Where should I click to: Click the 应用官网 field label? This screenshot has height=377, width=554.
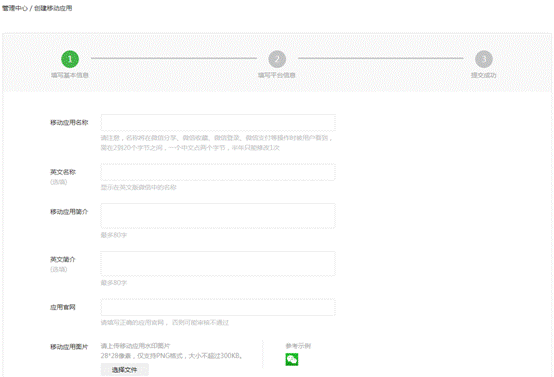tap(63, 307)
